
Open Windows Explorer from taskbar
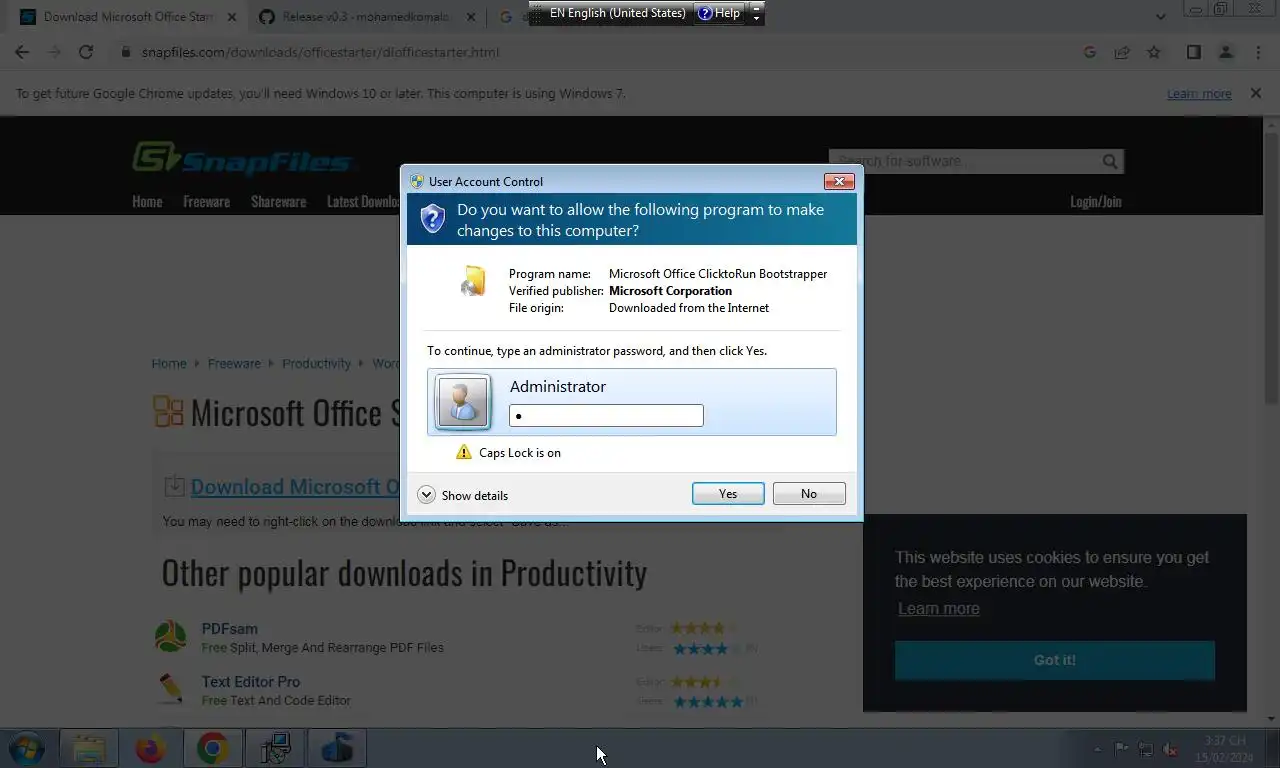[89, 748]
